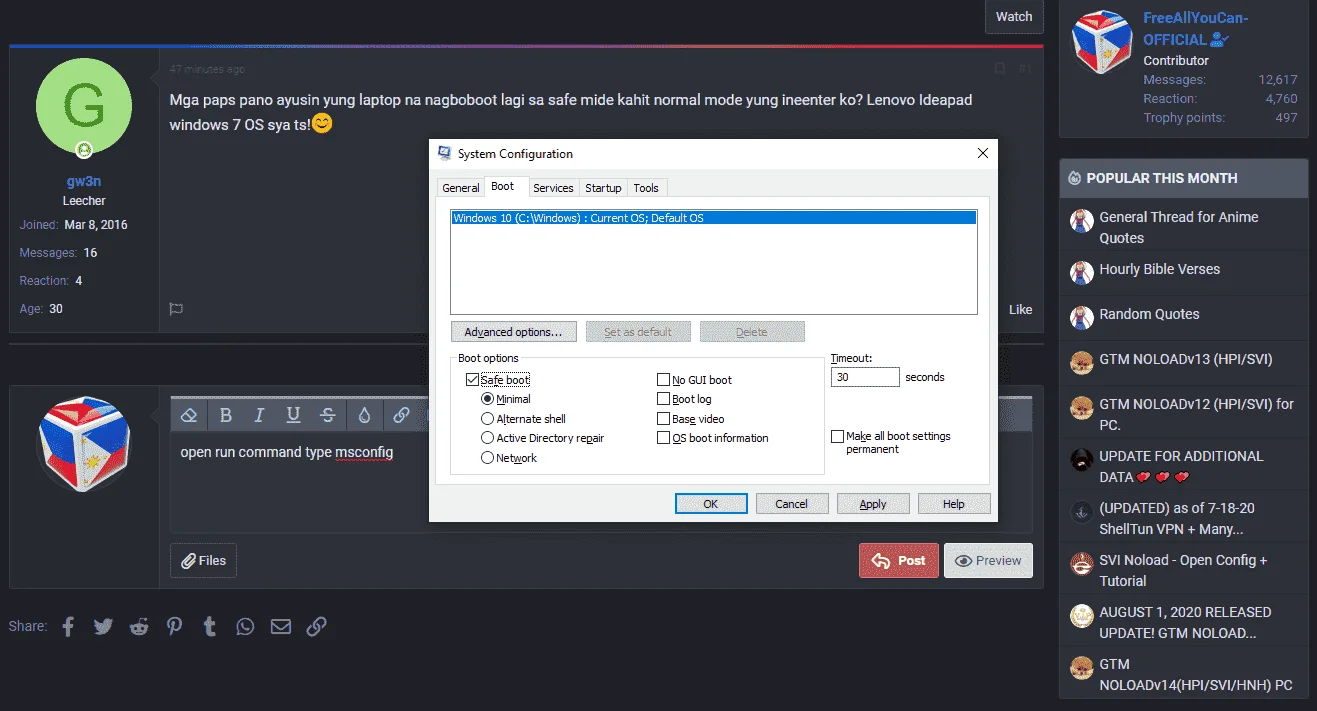Click the report flag icon under the post
1317x711 pixels.
tap(176, 309)
